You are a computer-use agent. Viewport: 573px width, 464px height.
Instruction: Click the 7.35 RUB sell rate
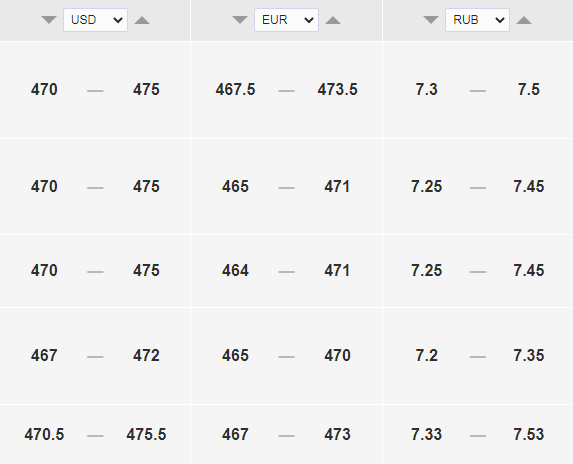coord(529,355)
